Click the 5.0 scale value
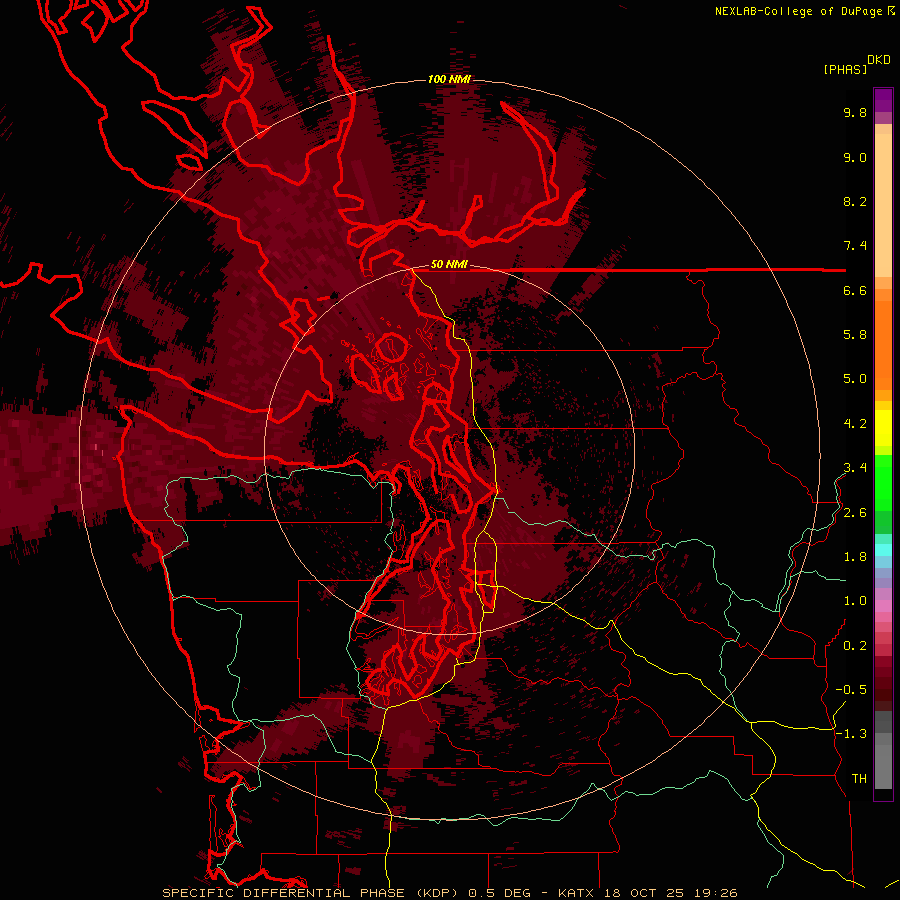Image resolution: width=900 pixels, height=900 pixels. [855, 379]
